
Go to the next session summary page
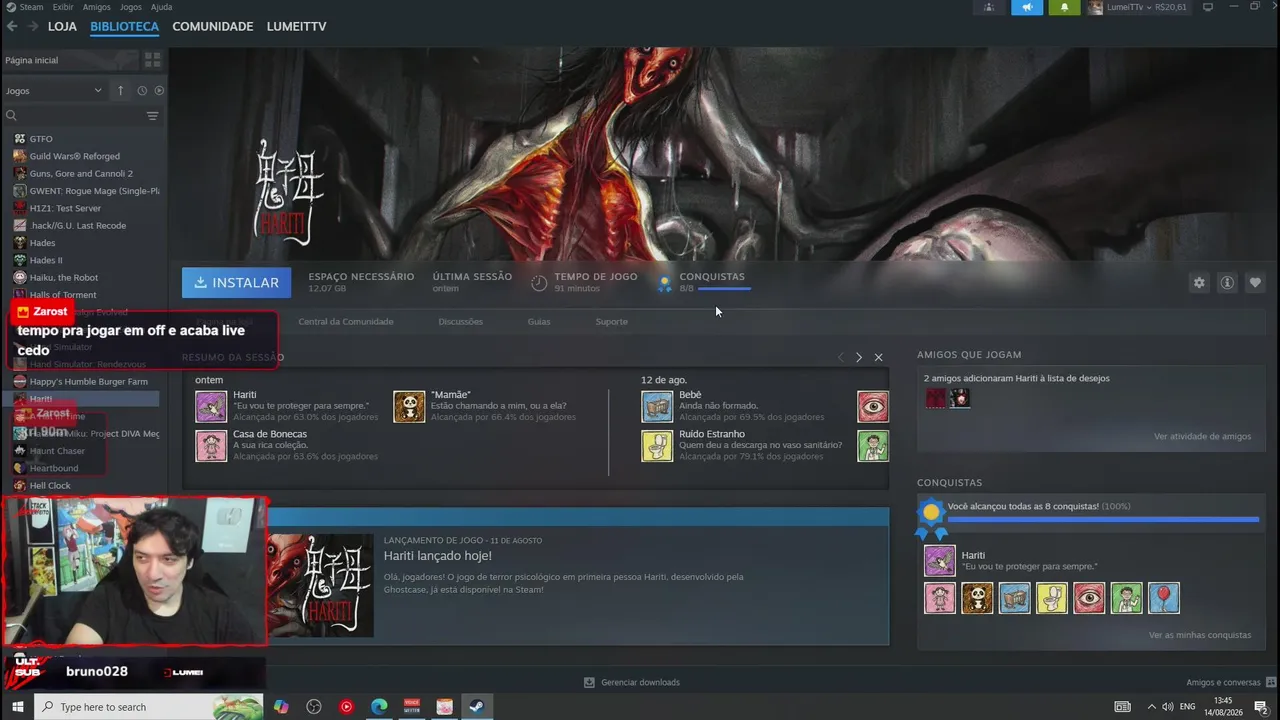(858, 357)
